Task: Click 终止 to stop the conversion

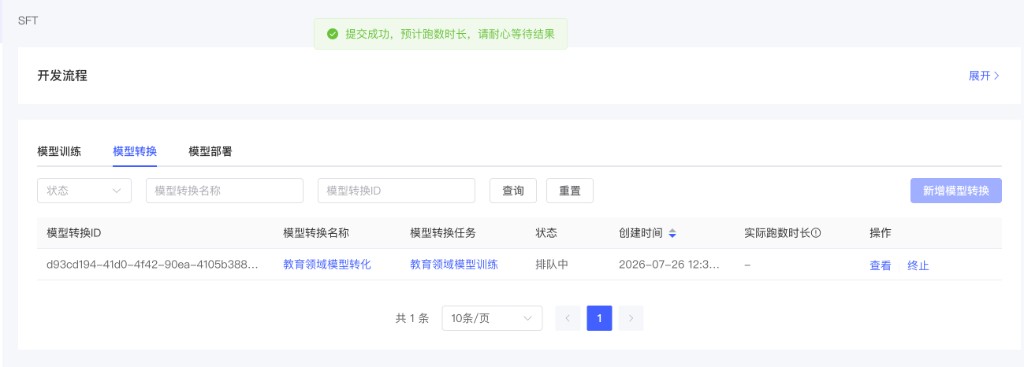Action: [918, 266]
